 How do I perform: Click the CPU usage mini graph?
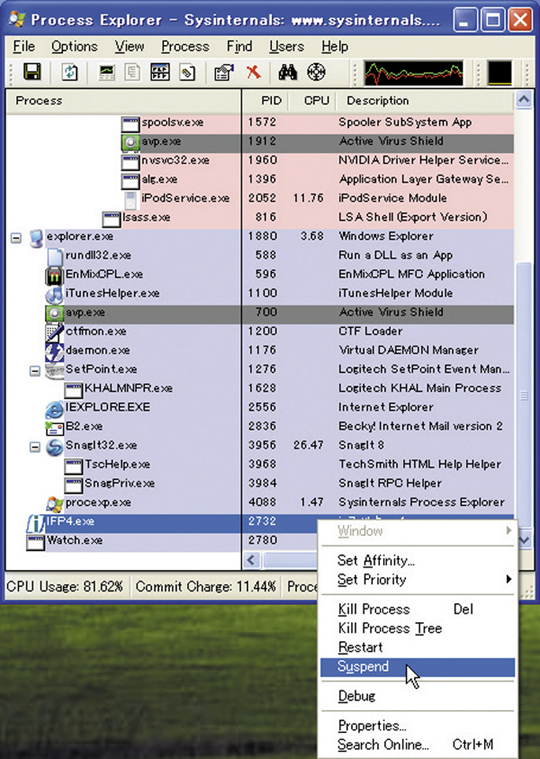click(x=413, y=73)
